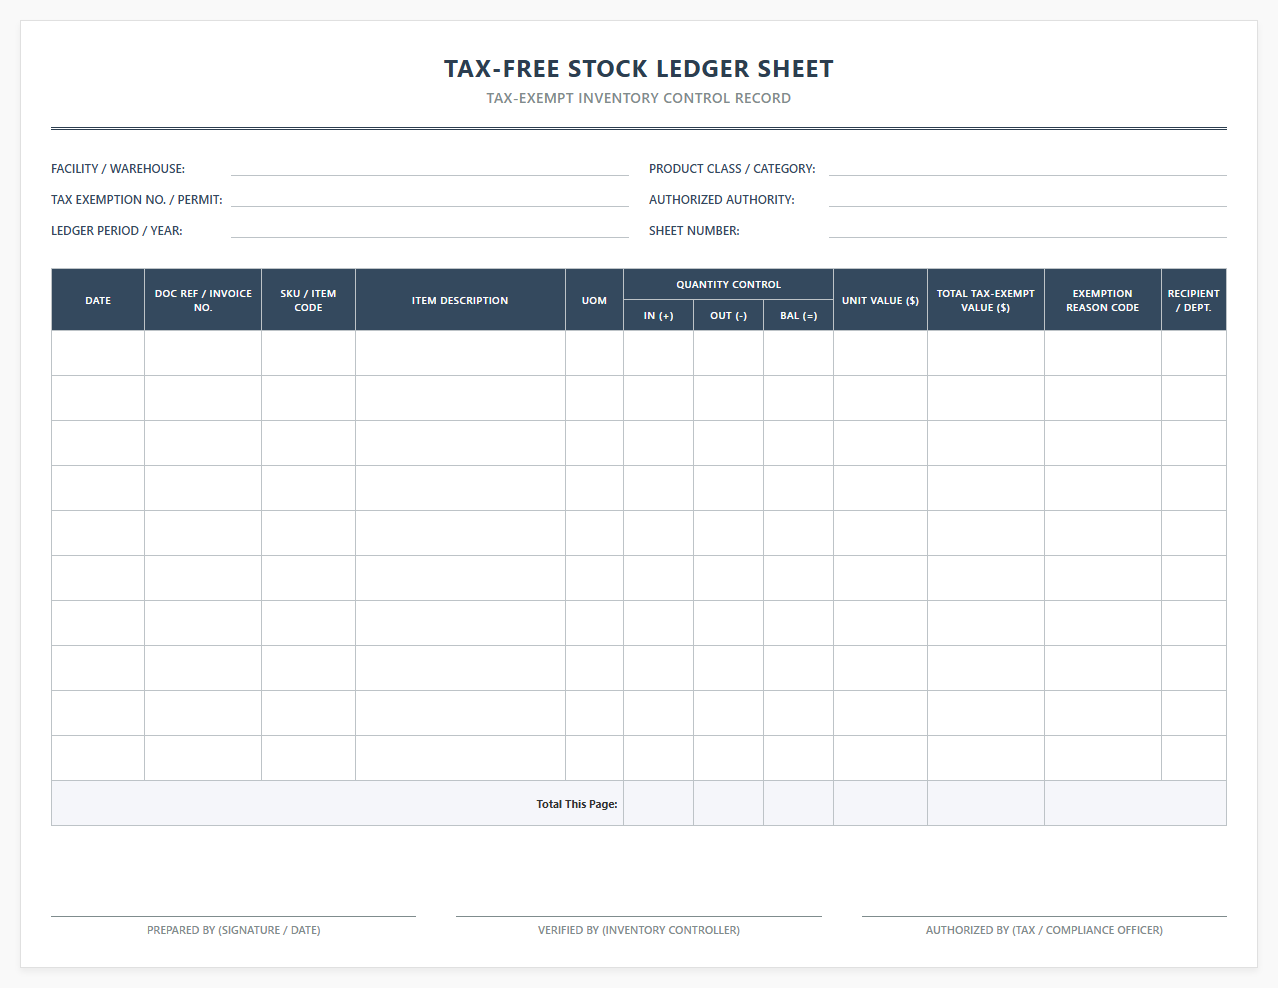Click the 'RECIPIENT / DEPT.' header
This screenshot has width=1278, height=988.
(1194, 300)
